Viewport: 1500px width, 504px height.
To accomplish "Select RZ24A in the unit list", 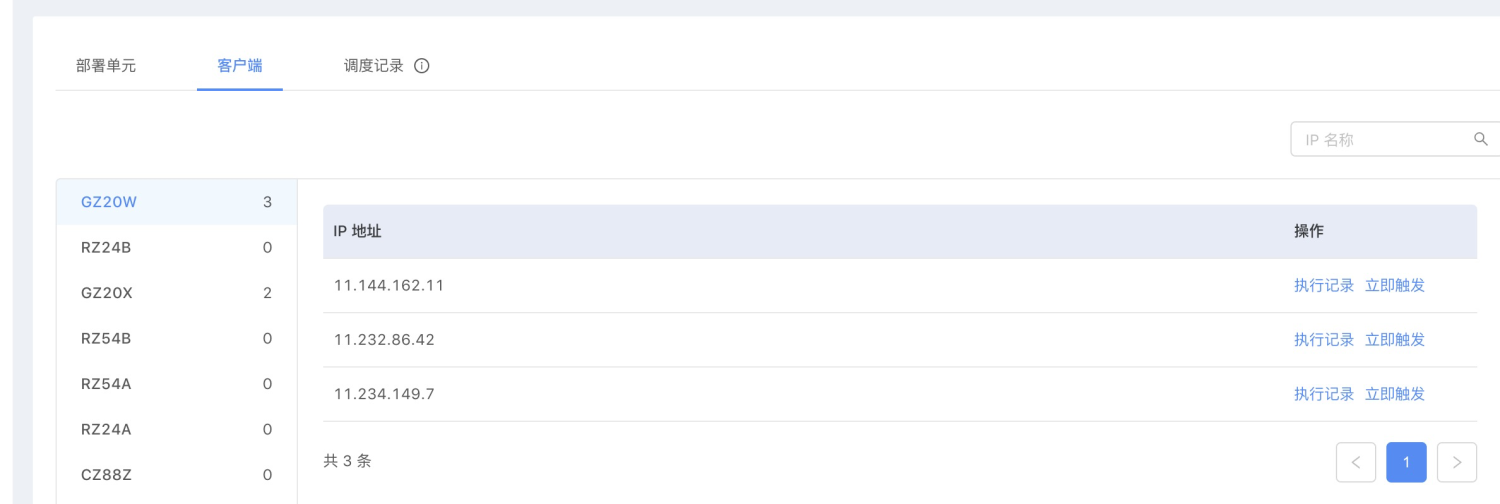I will coord(177,429).
